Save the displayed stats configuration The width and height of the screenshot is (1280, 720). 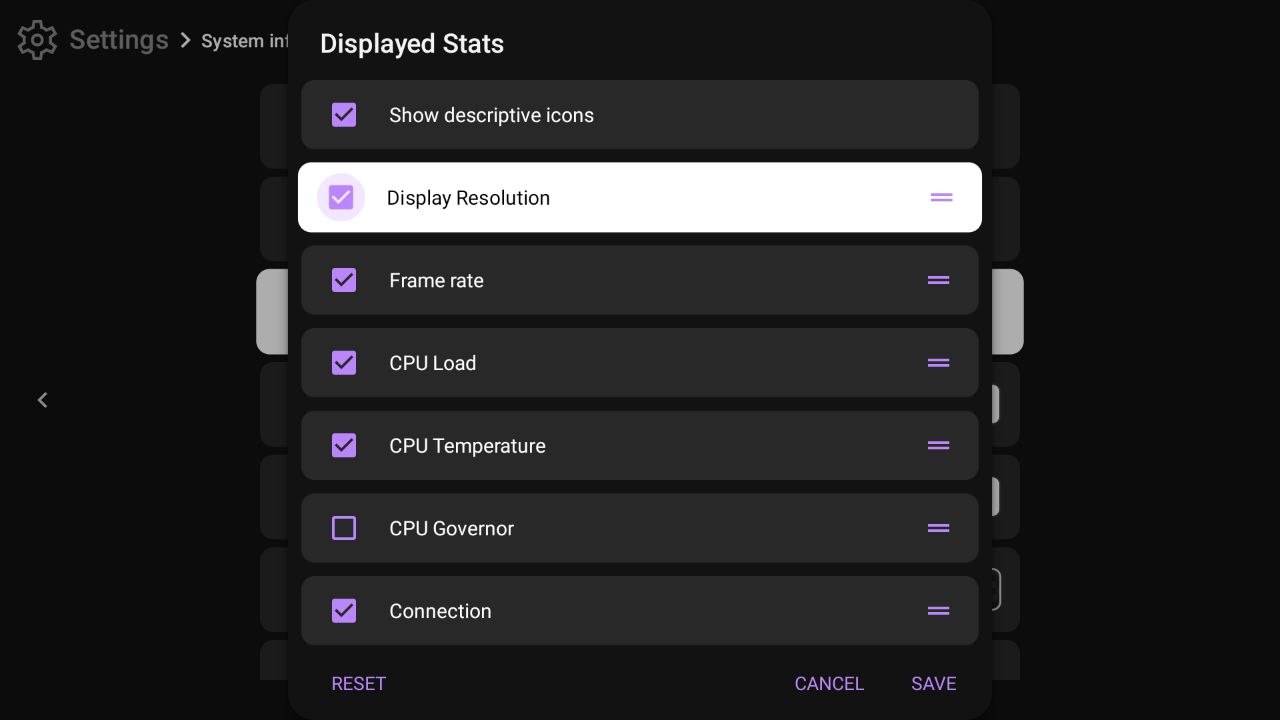[933, 683]
